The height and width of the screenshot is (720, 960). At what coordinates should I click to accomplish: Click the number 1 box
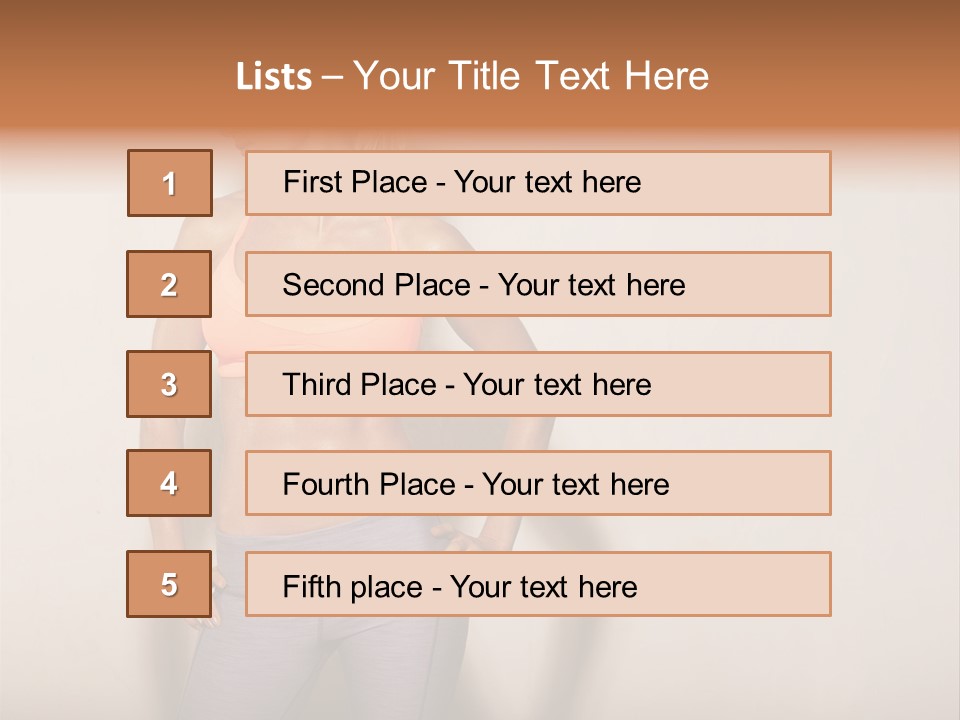pyautogui.click(x=170, y=183)
